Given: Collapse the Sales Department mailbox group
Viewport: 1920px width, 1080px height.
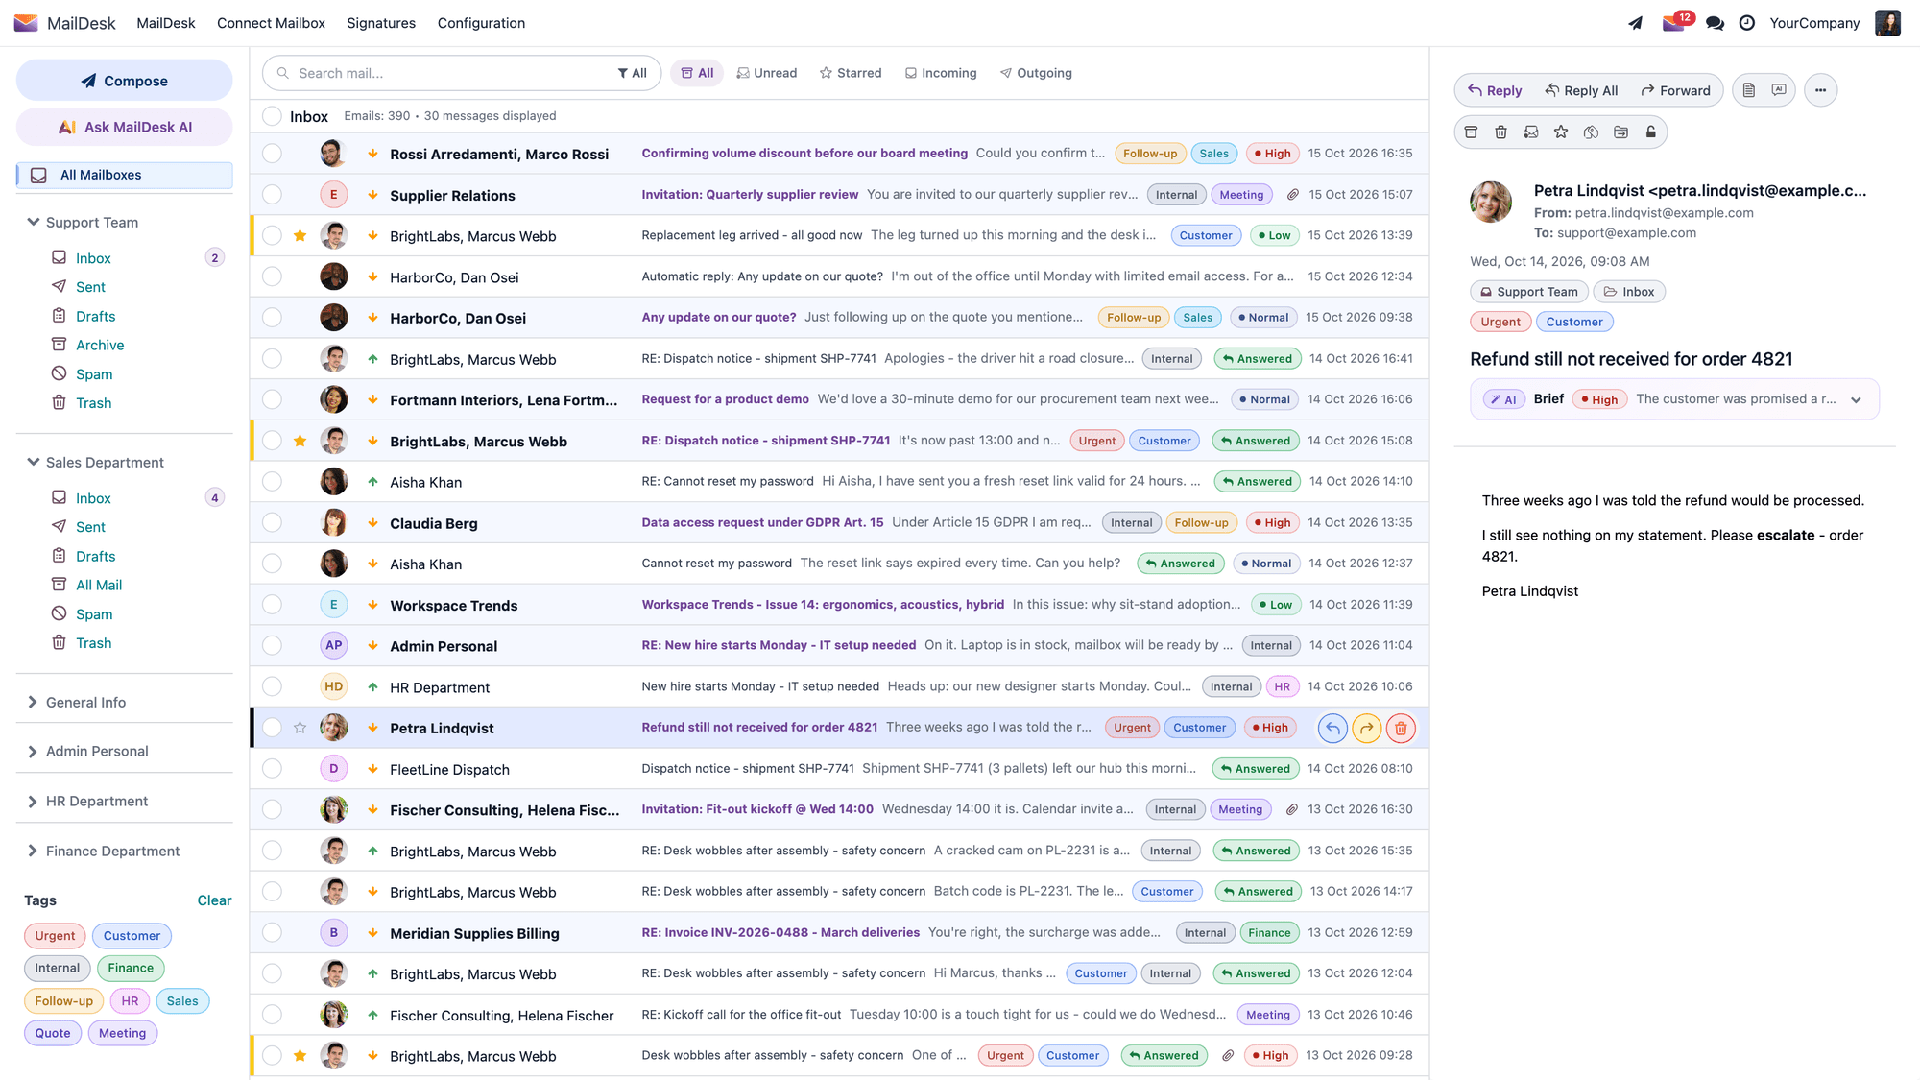Looking at the screenshot, I should click(33, 462).
